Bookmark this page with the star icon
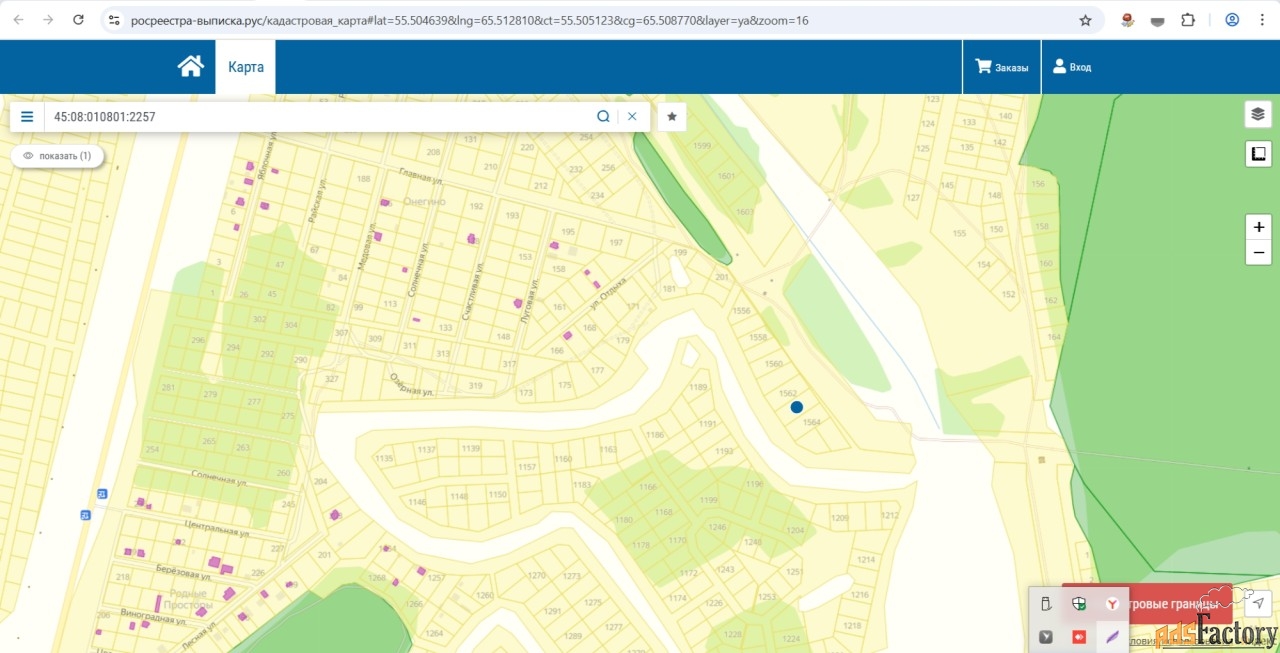The height and width of the screenshot is (653, 1280). point(1085,20)
